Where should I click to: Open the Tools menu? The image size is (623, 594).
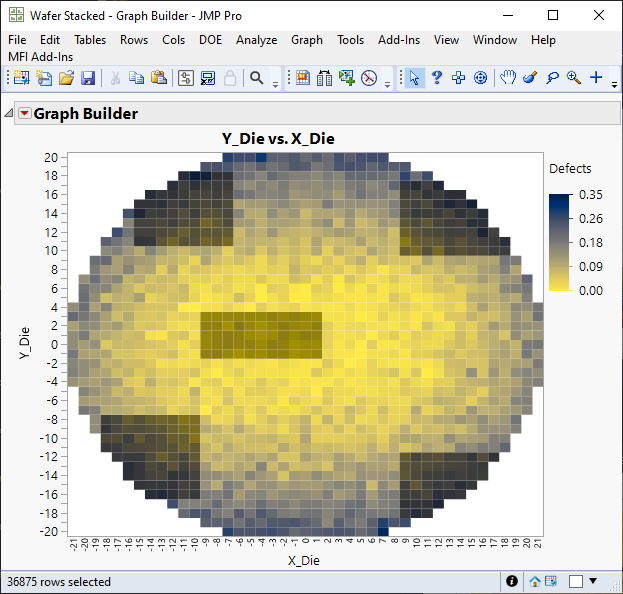click(x=350, y=40)
